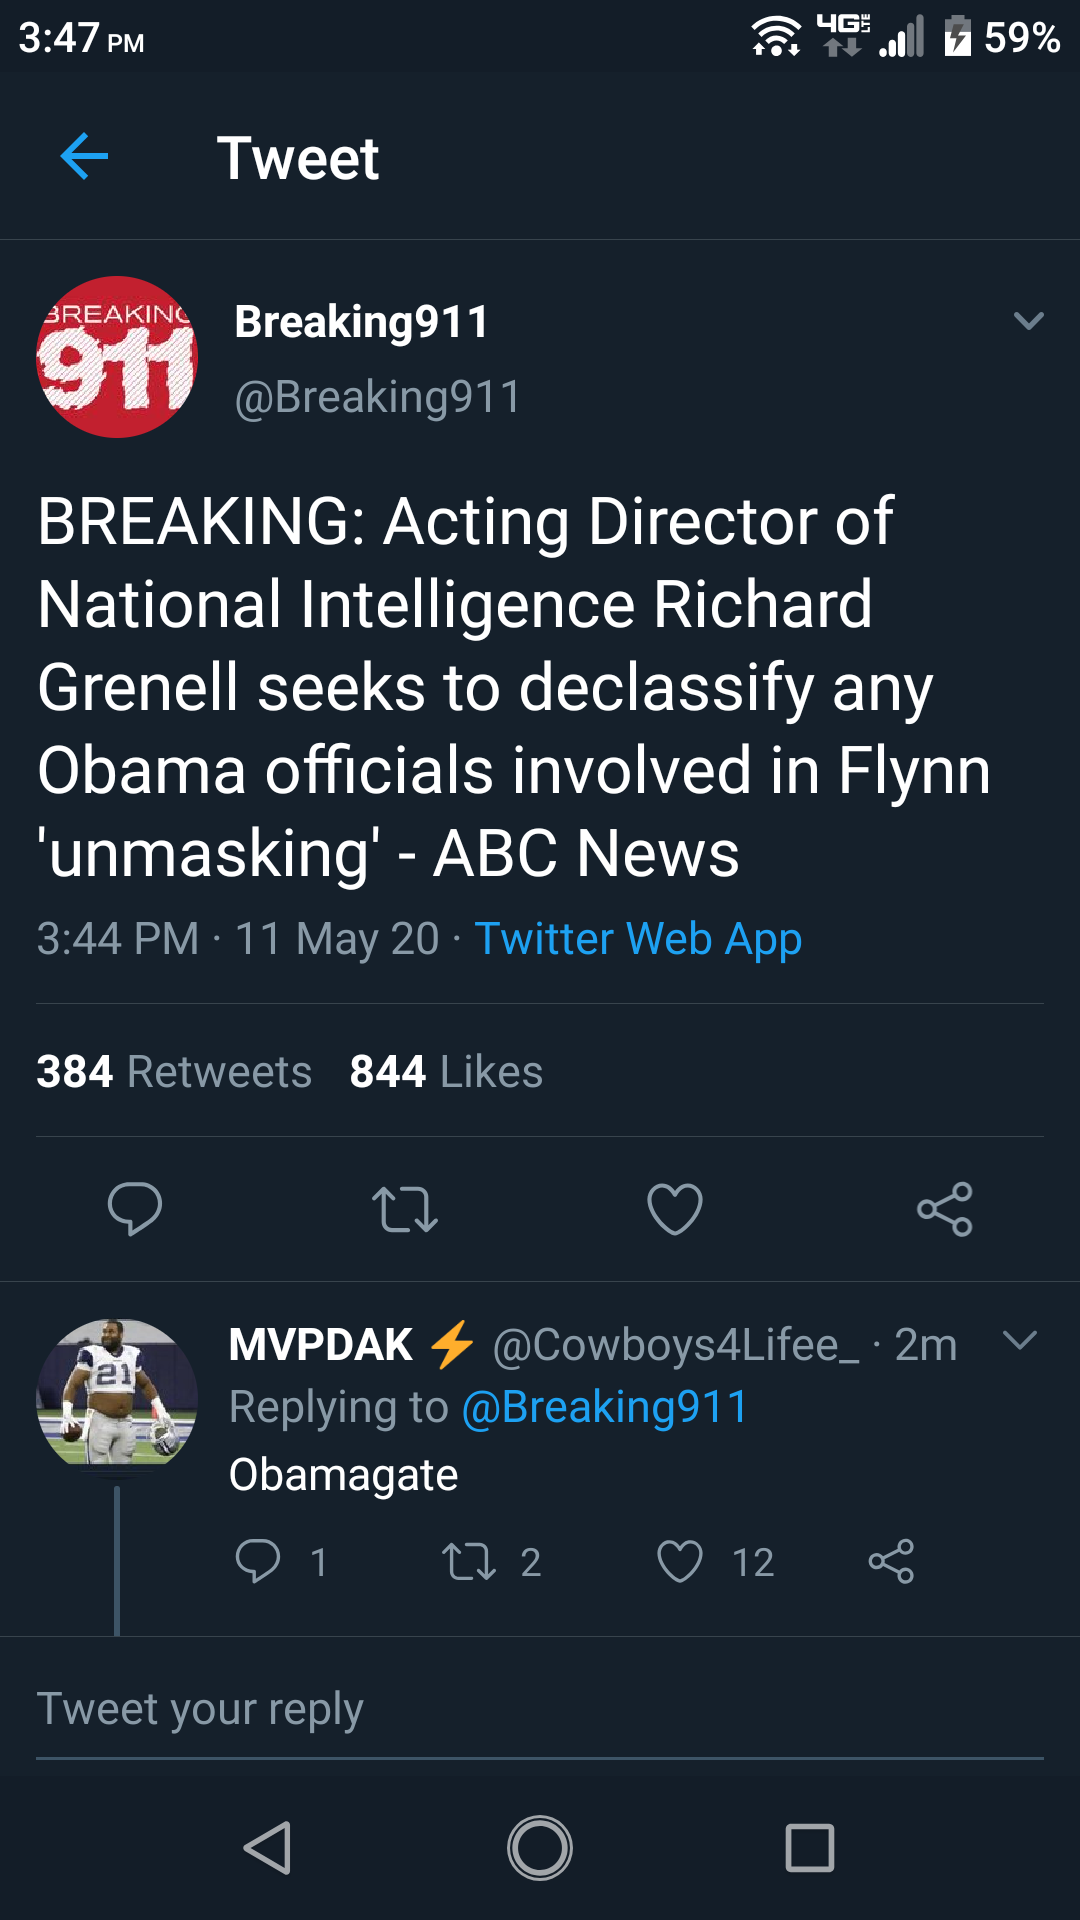The width and height of the screenshot is (1080, 1920).
Task: Tap the Android recent apps square
Action: (810, 1847)
